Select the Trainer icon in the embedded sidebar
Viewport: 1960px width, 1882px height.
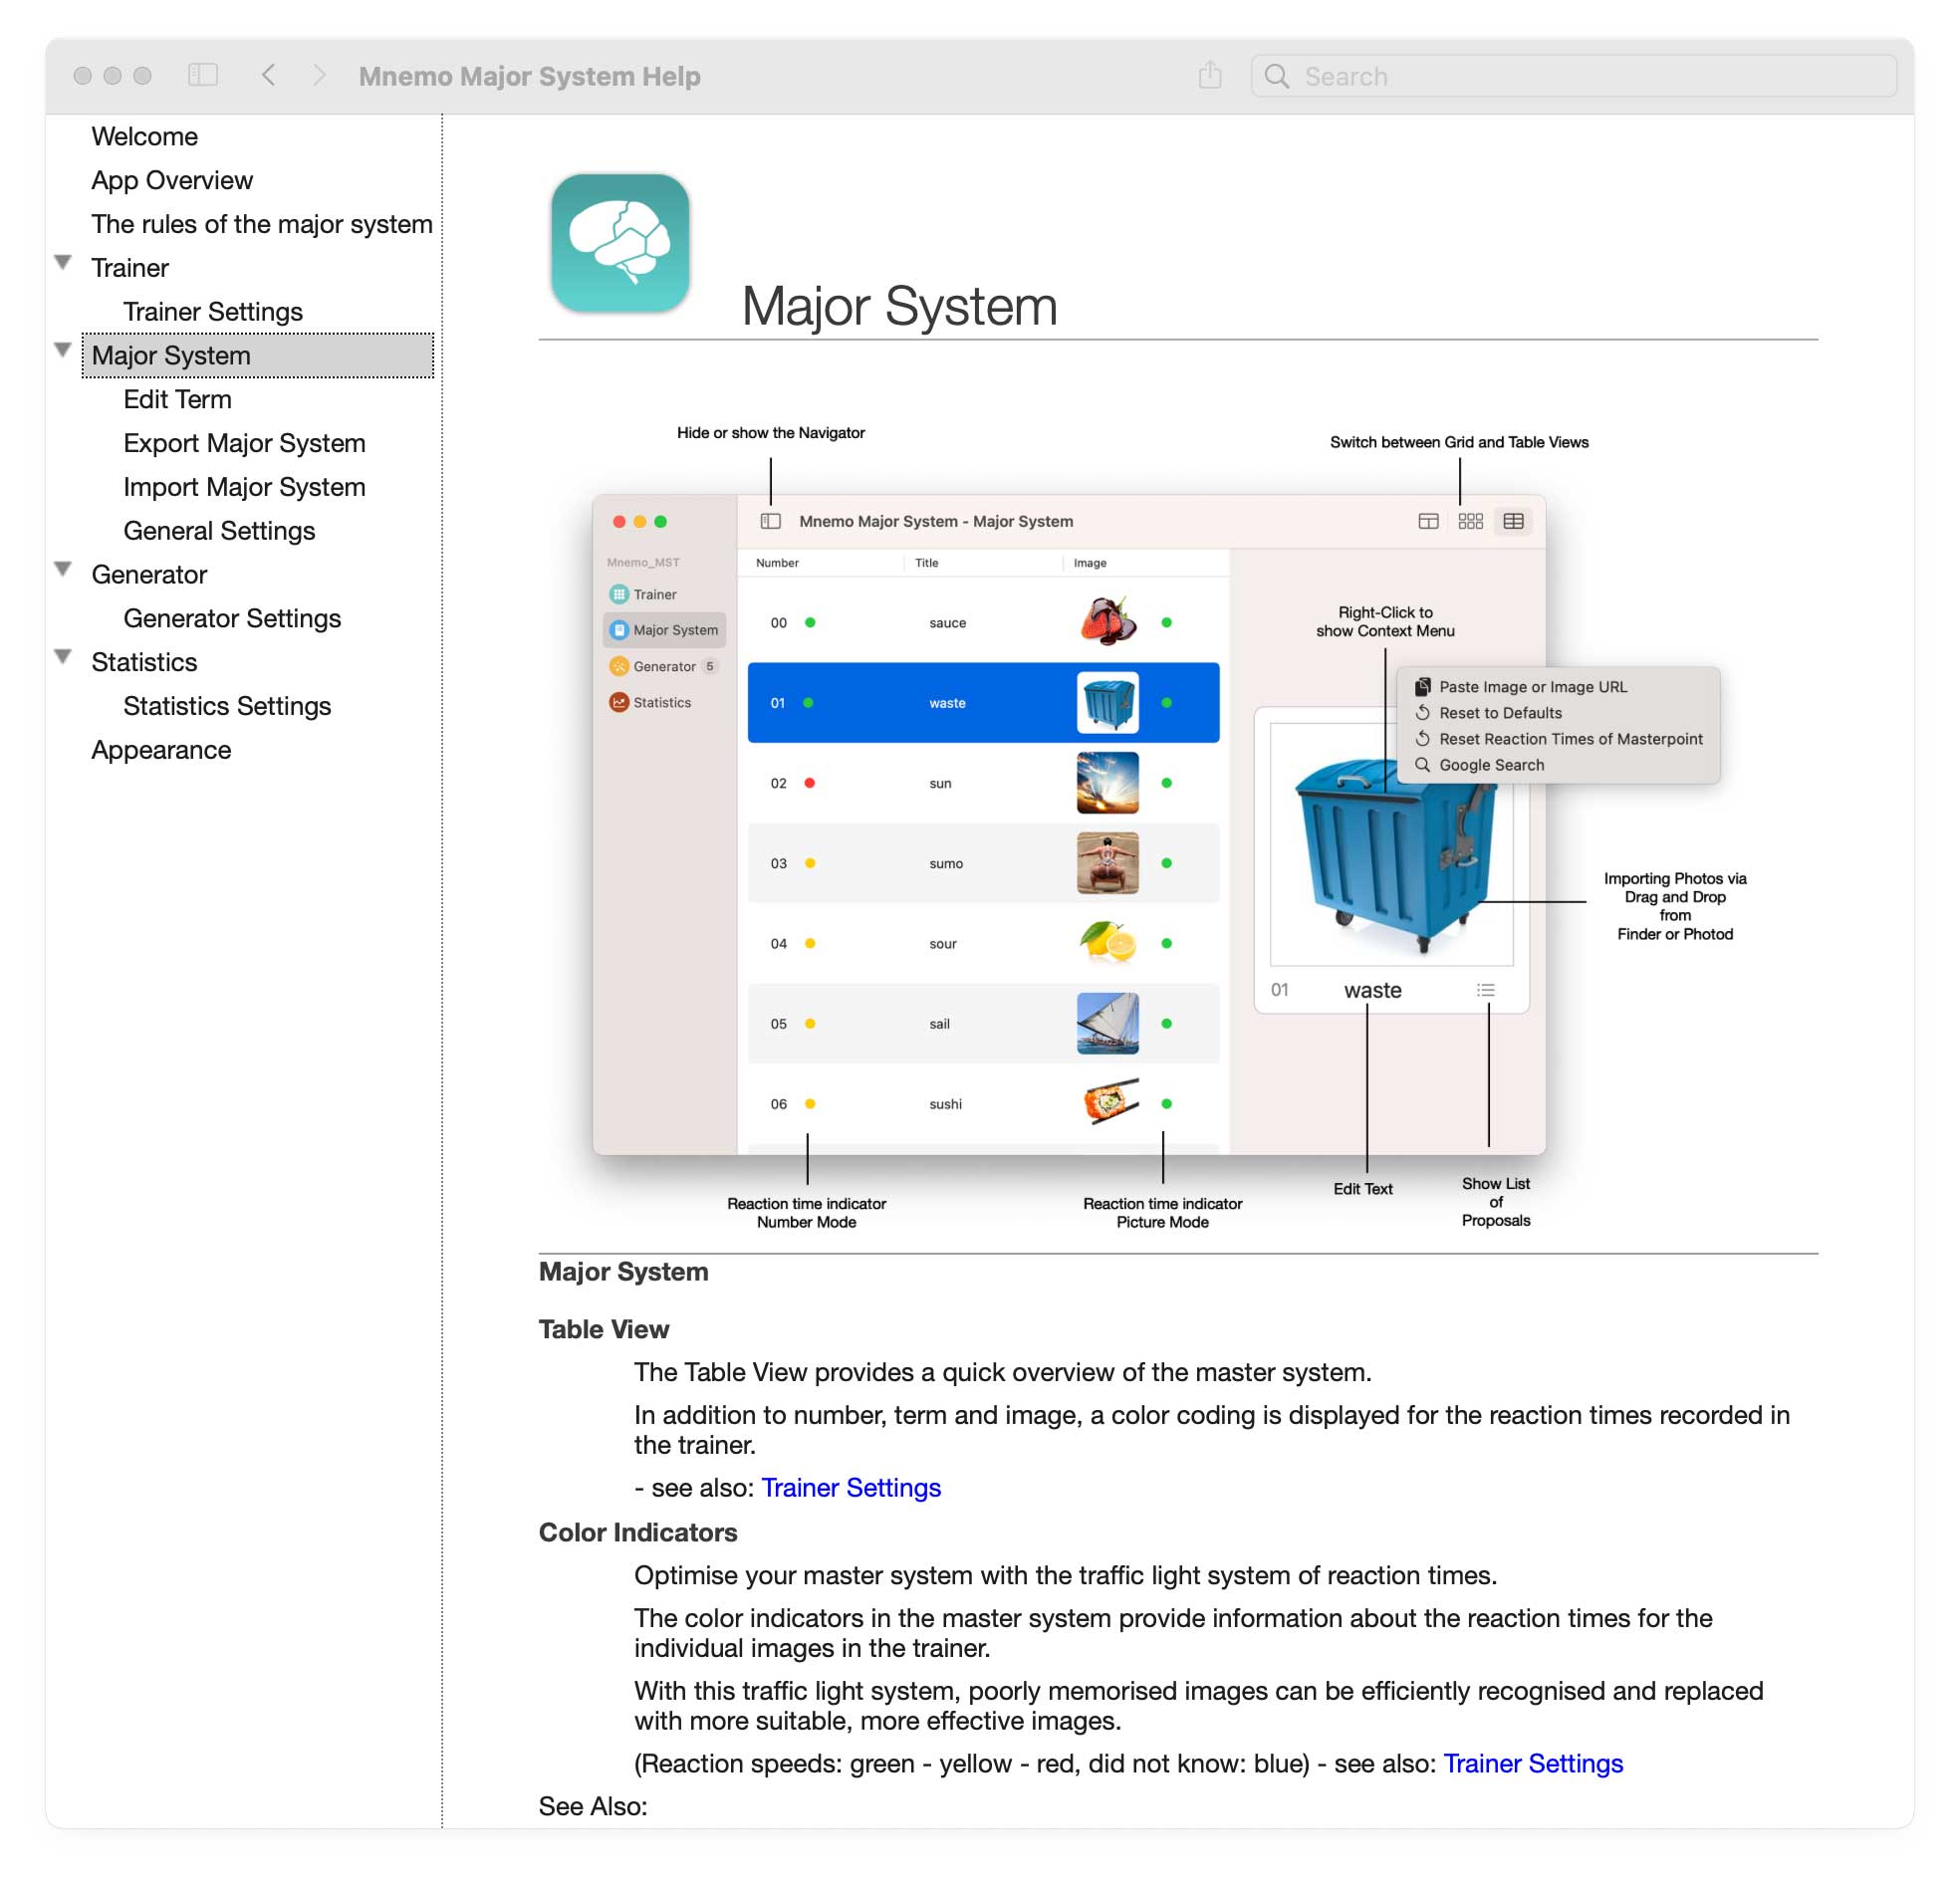coord(619,594)
